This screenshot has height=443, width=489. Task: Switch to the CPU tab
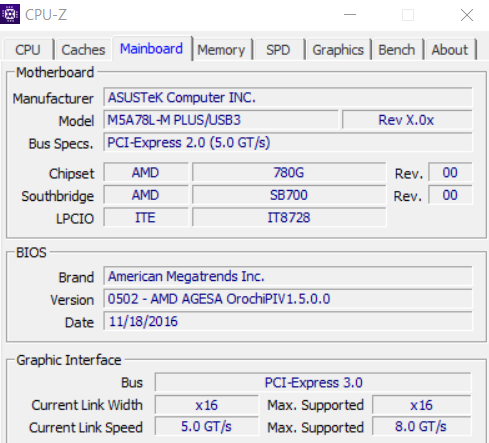pyautogui.click(x=28, y=50)
